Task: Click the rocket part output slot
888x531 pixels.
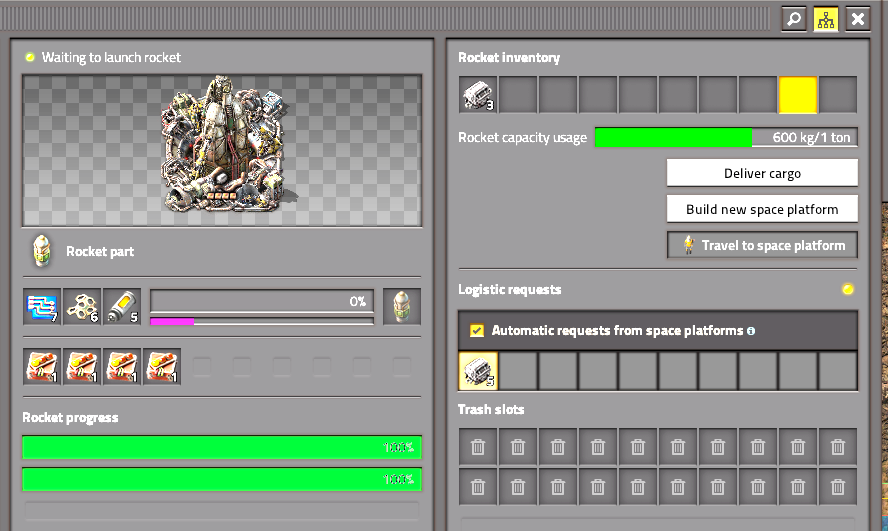Action: point(402,307)
